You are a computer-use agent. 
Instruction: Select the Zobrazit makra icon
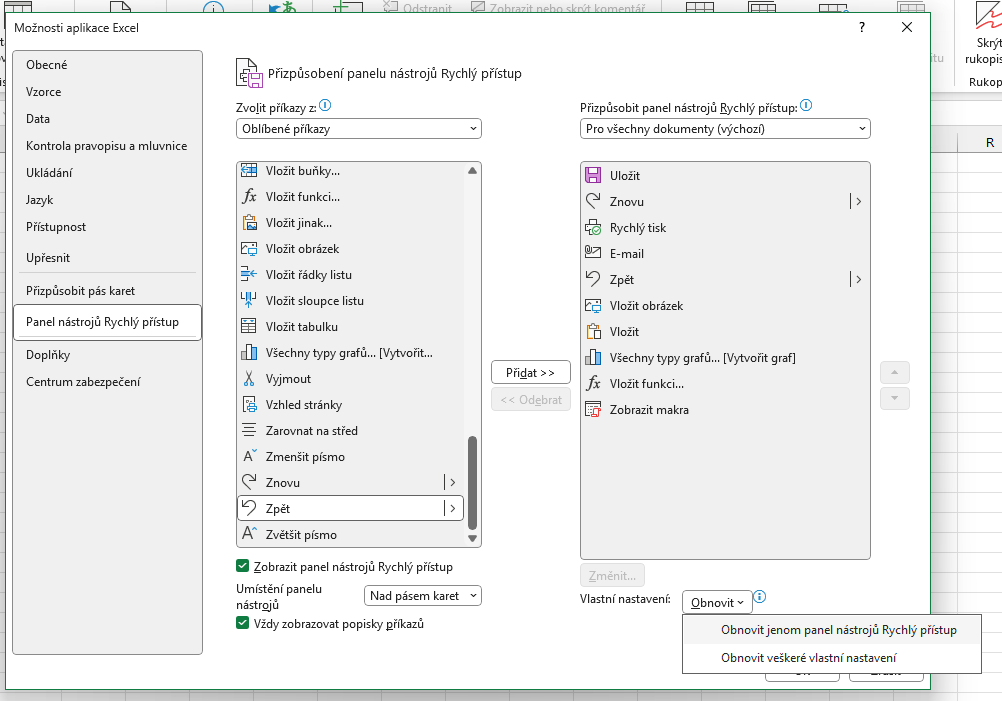[x=593, y=410]
